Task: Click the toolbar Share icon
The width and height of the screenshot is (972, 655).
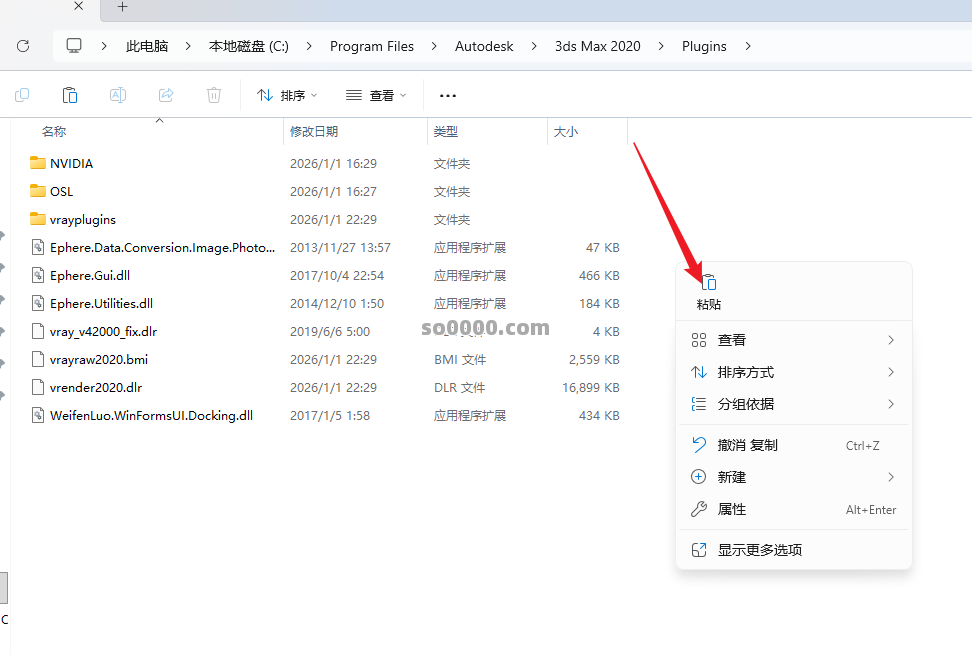Action: tap(166, 95)
